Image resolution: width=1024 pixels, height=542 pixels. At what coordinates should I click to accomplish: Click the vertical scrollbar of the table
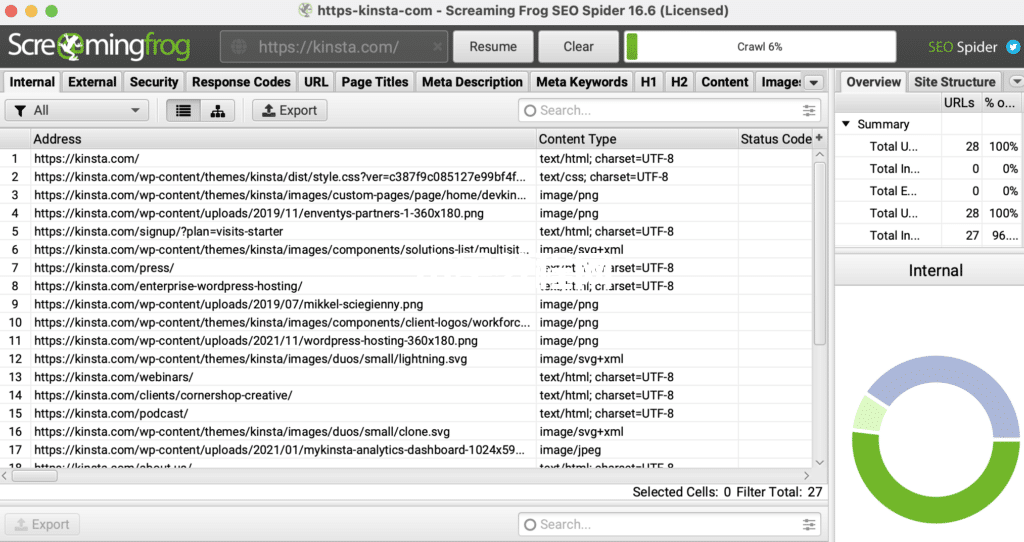click(x=820, y=253)
